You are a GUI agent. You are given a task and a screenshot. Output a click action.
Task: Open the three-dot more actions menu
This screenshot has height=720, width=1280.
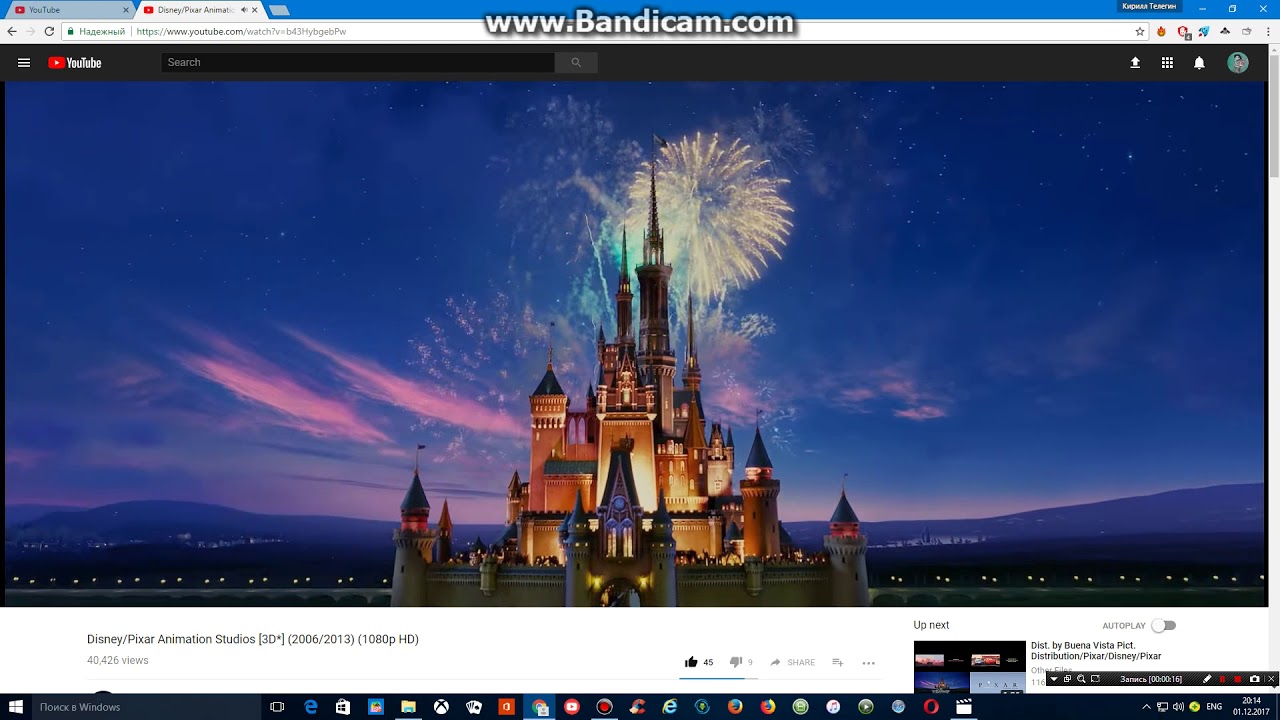(x=868, y=663)
